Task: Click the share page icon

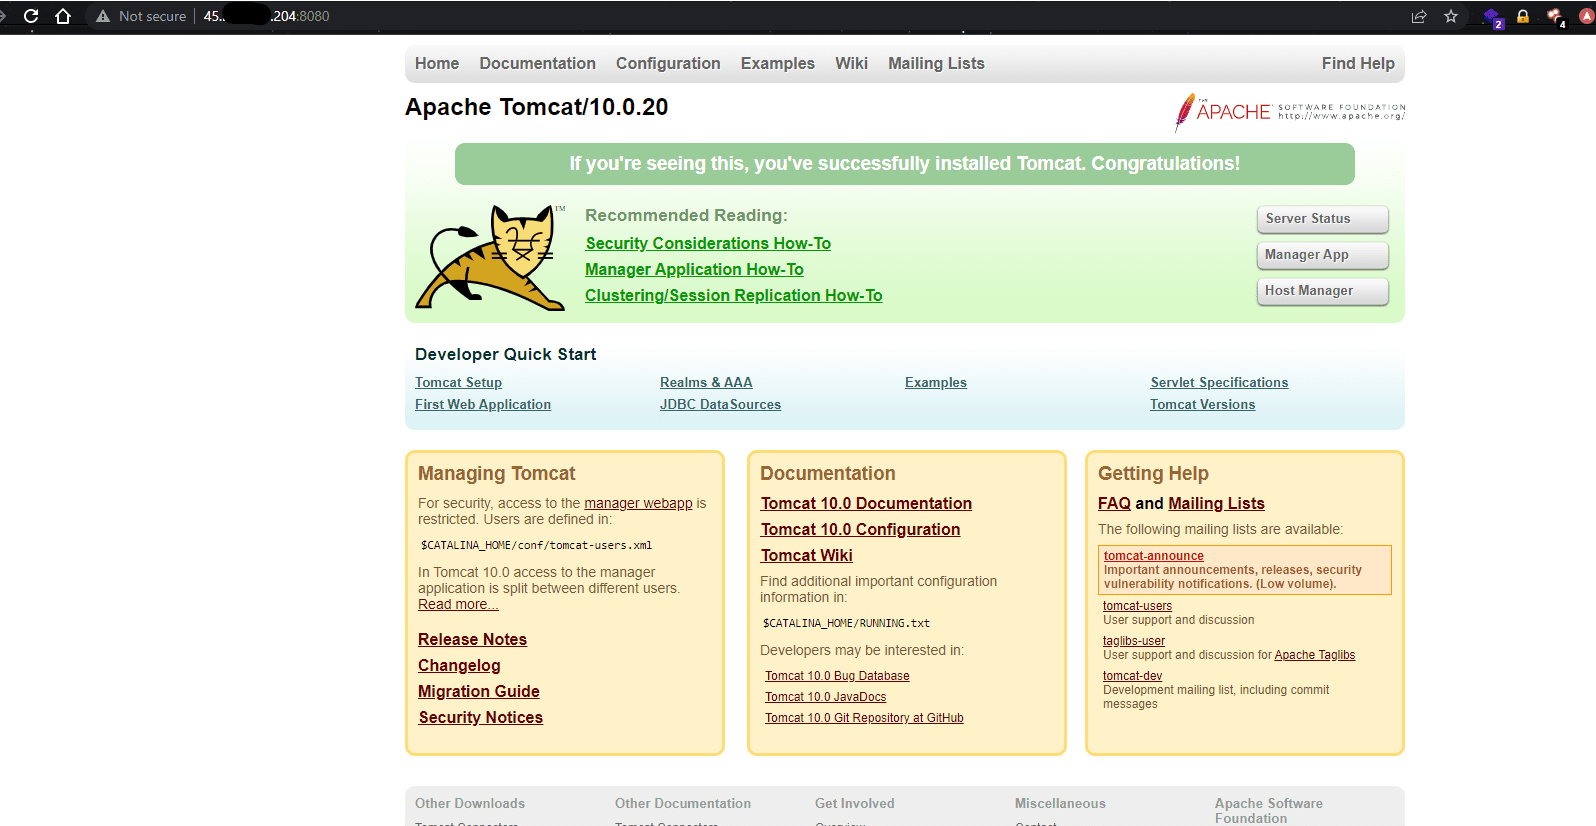Action: 1418,16
